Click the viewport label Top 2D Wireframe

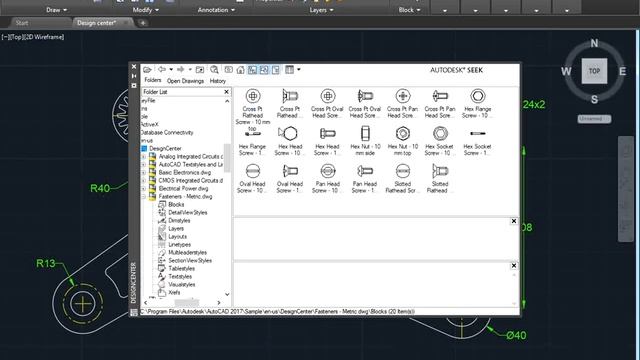click(33, 37)
